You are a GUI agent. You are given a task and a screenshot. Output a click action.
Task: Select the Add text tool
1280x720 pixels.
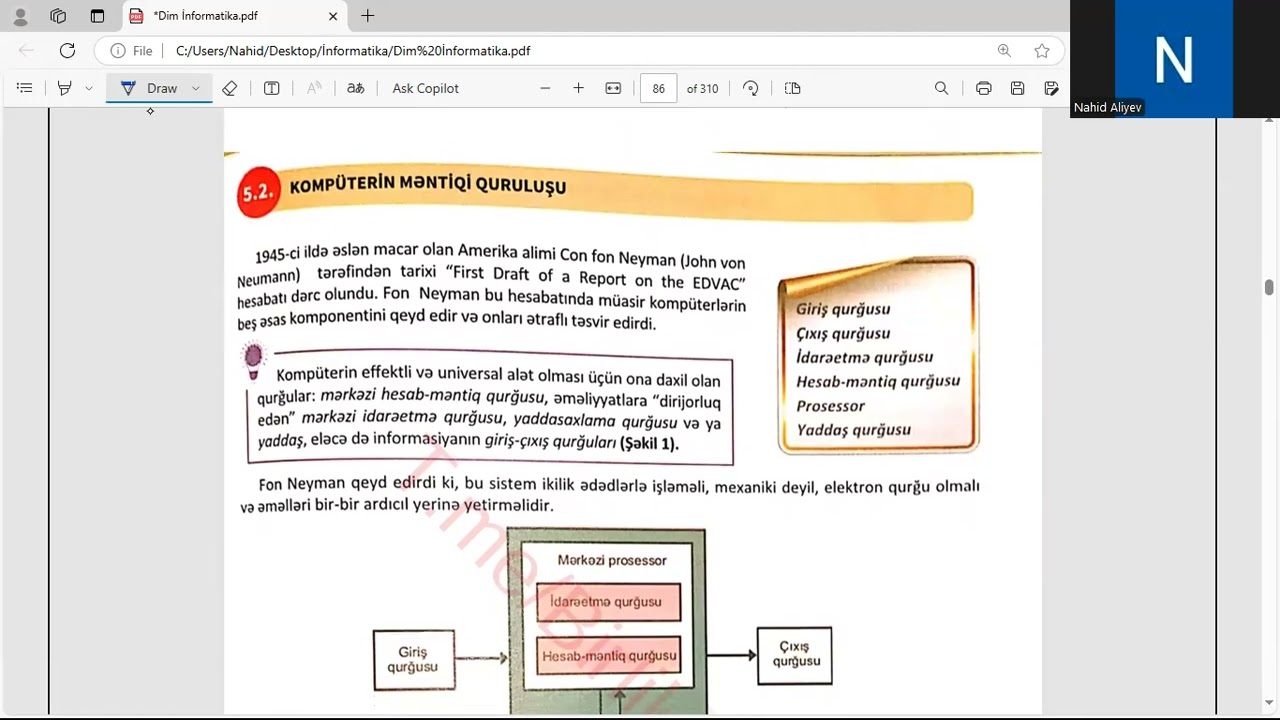click(271, 88)
